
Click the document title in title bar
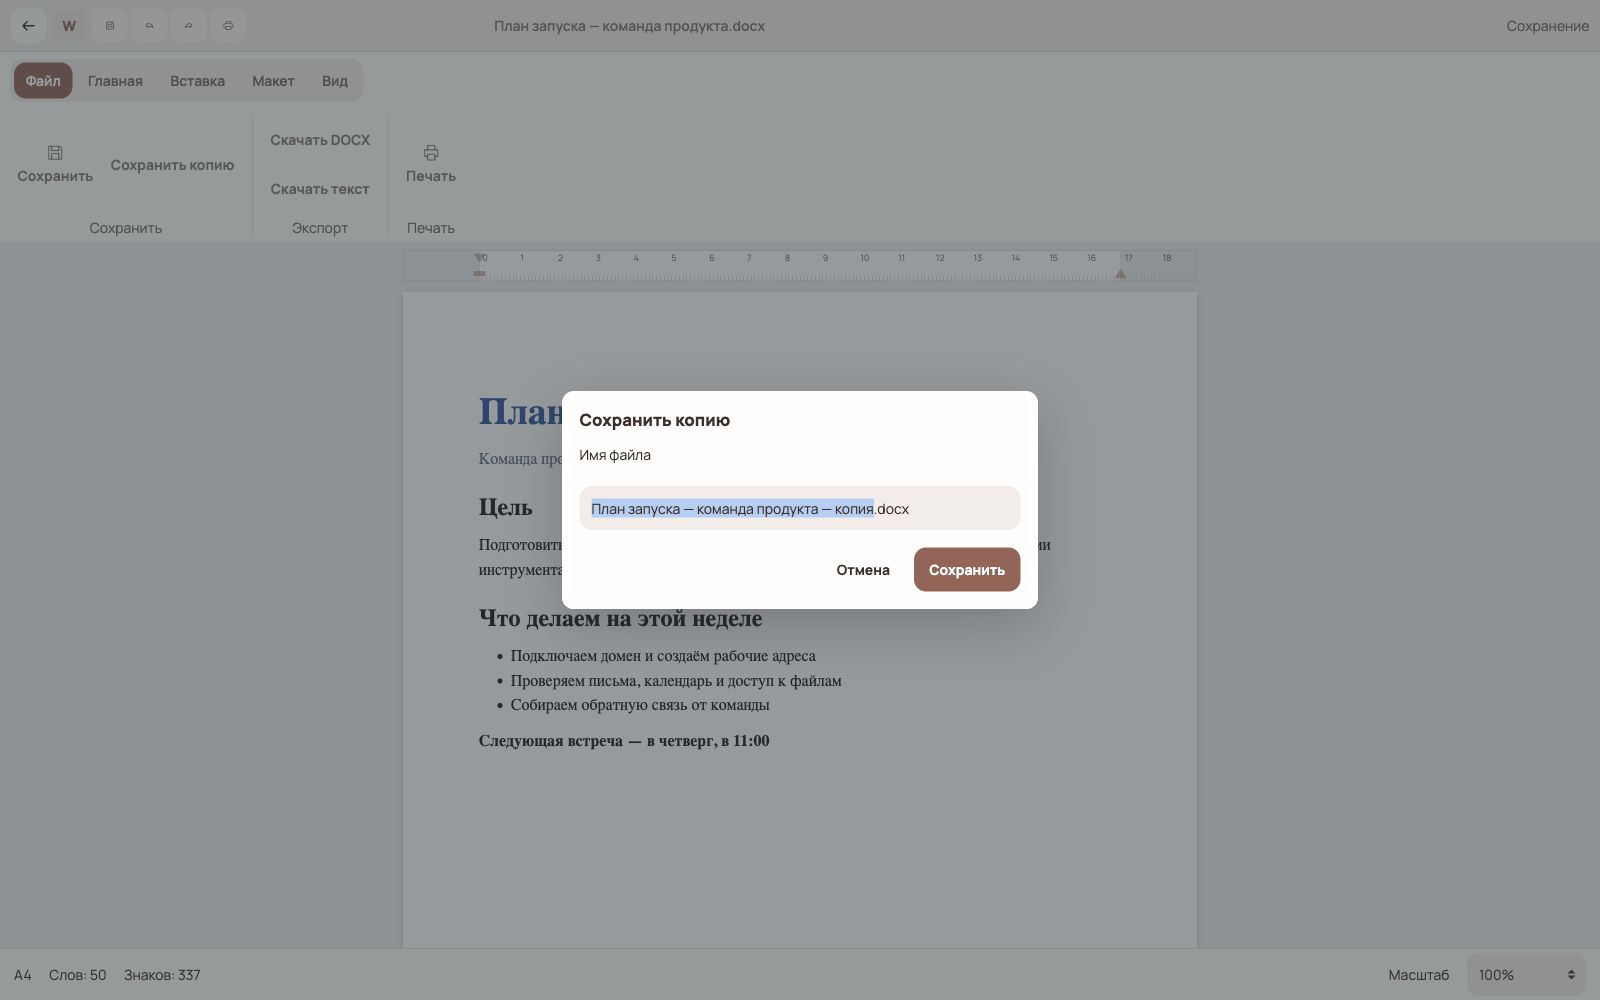(x=629, y=26)
